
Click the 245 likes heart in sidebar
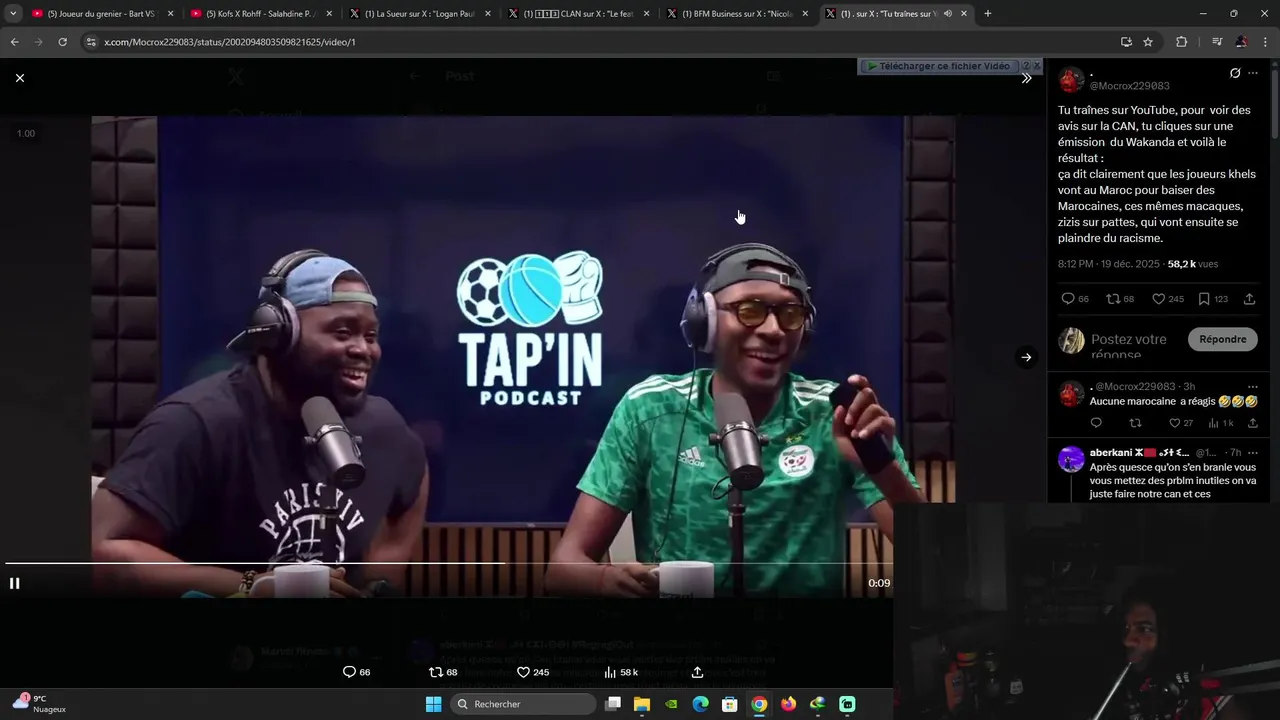coord(1167,299)
